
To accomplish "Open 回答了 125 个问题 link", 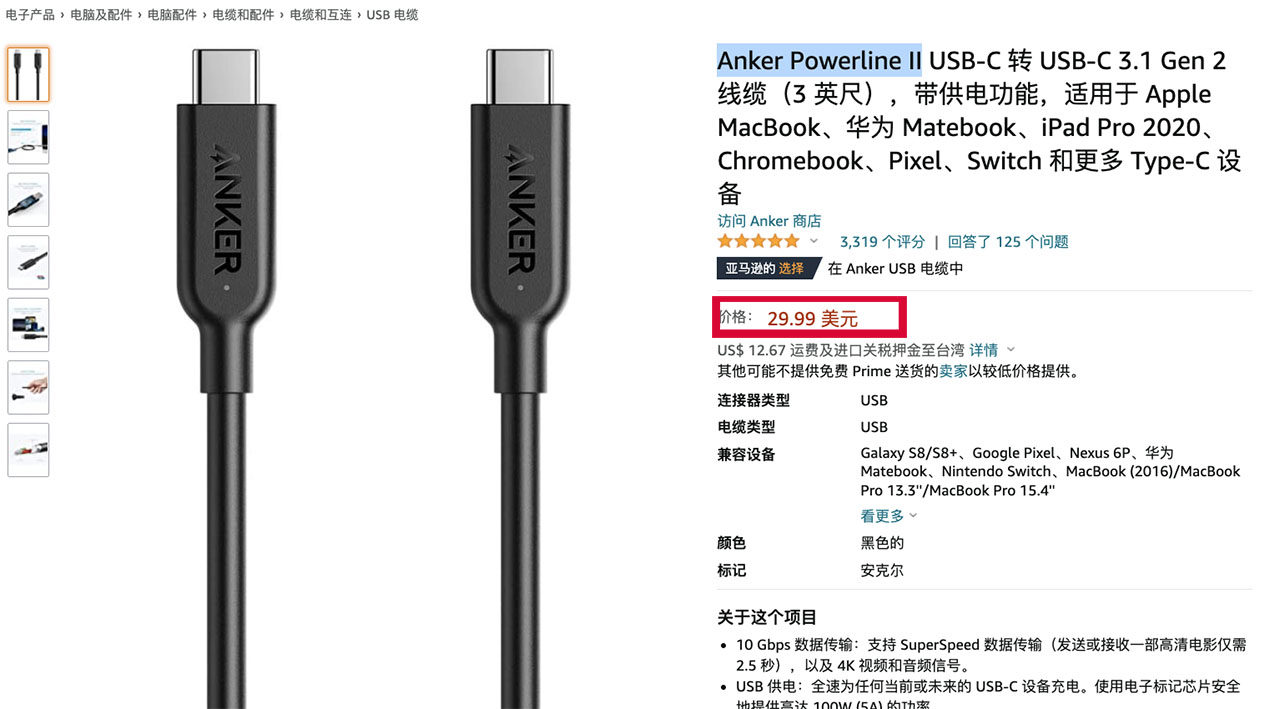I will click(1008, 242).
